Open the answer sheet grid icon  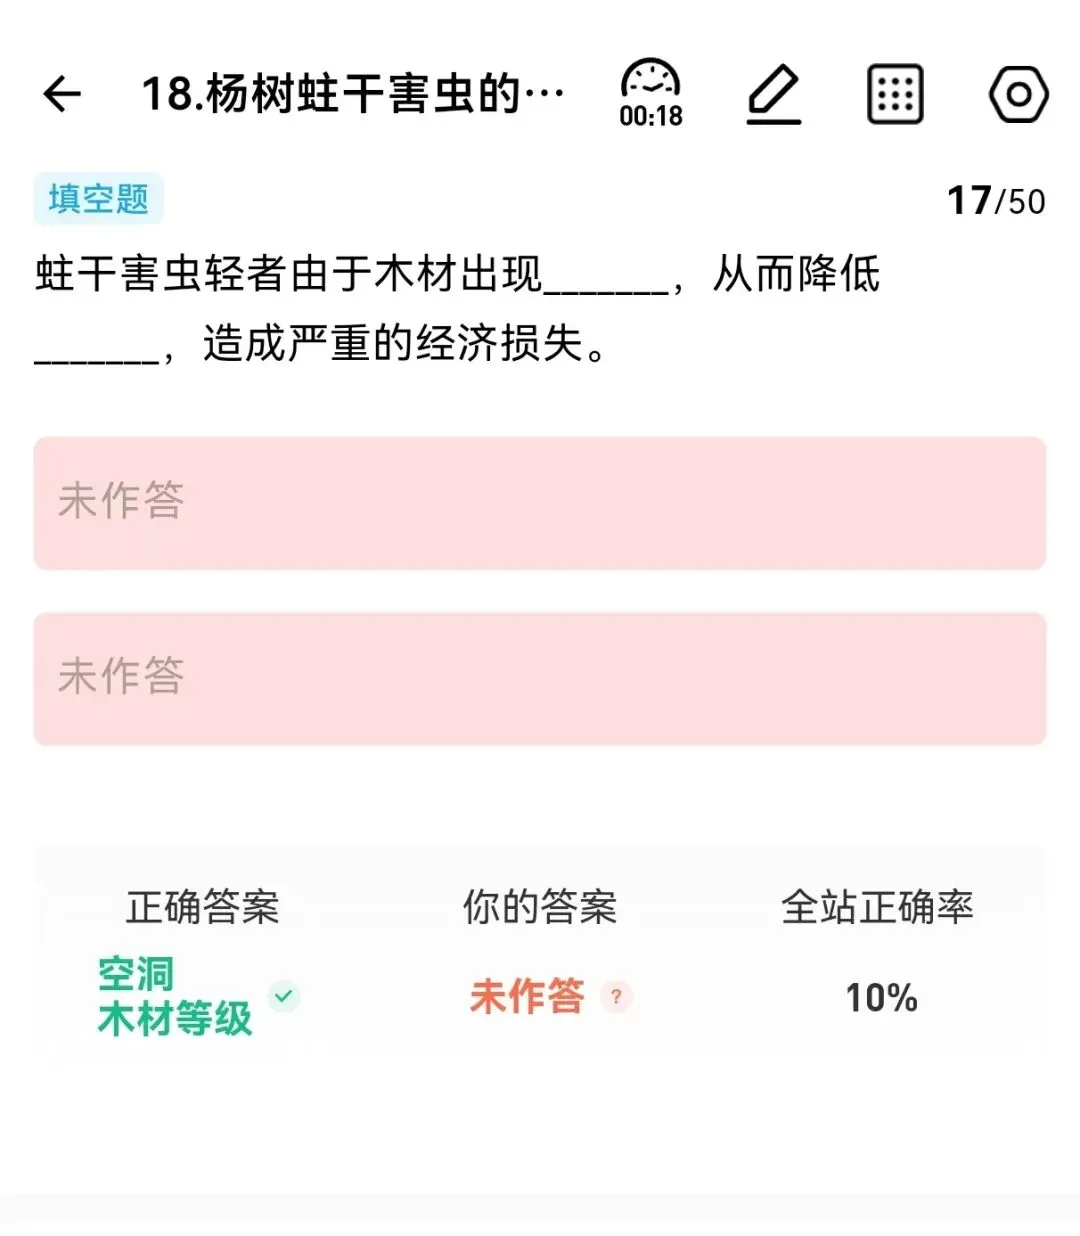coord(894,94)
